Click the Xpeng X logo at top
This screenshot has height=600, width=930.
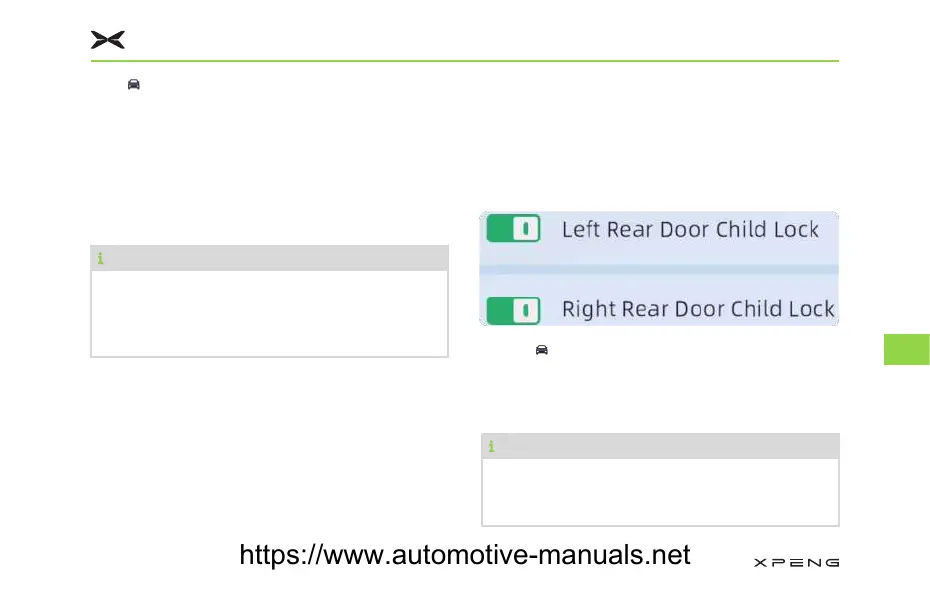point(107,40)
